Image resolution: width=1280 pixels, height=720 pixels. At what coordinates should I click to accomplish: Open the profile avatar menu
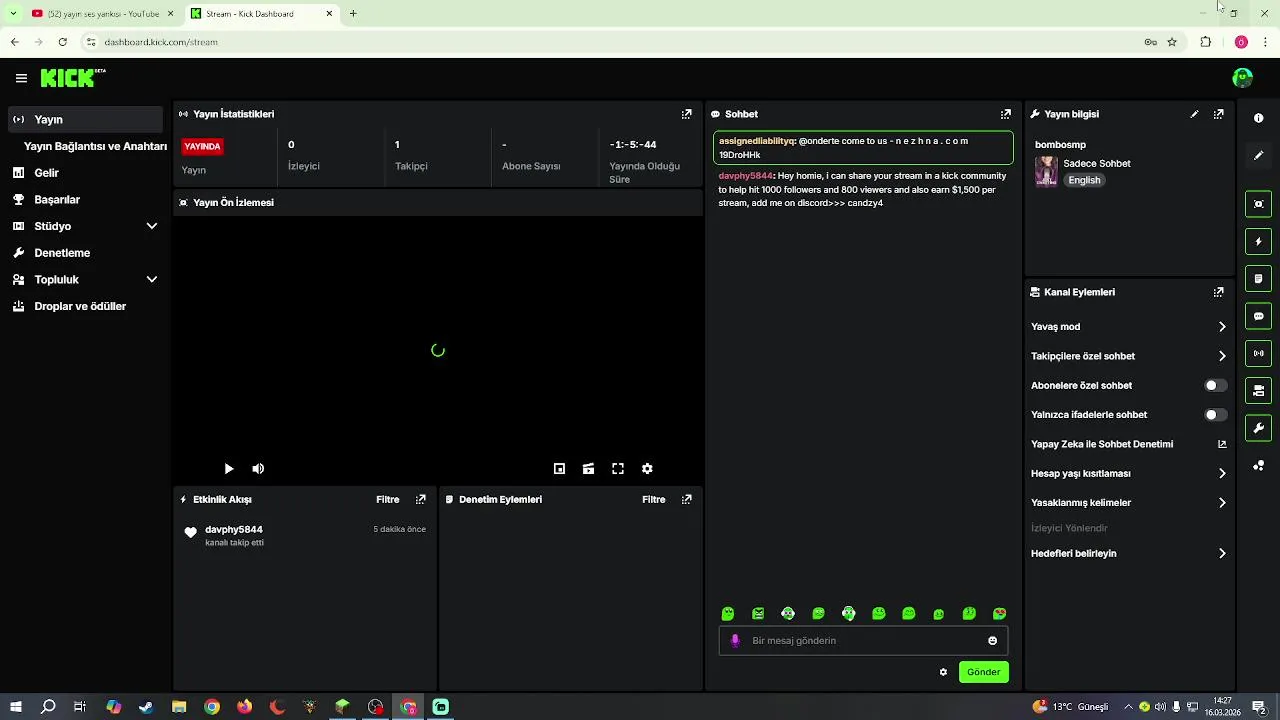[x=1242, y=78]
